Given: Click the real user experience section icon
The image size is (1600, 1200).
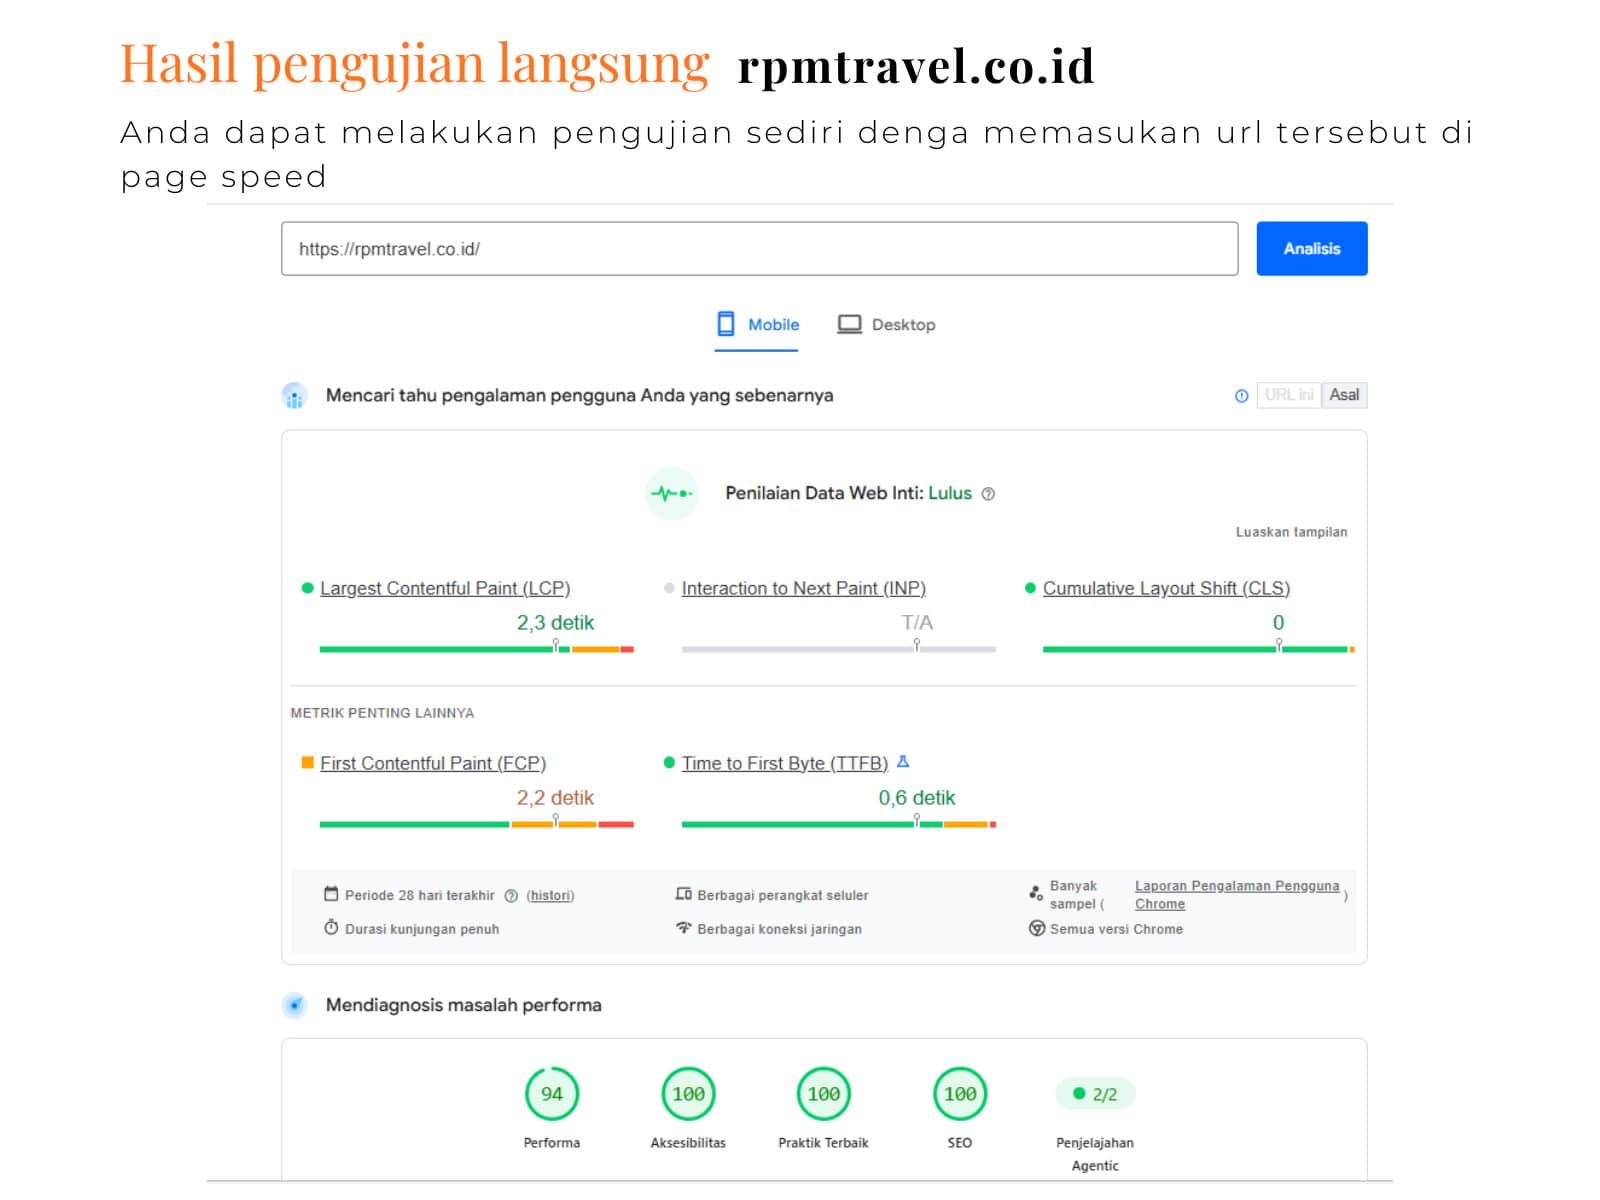Looking at the screenshot, I should 294,396.
